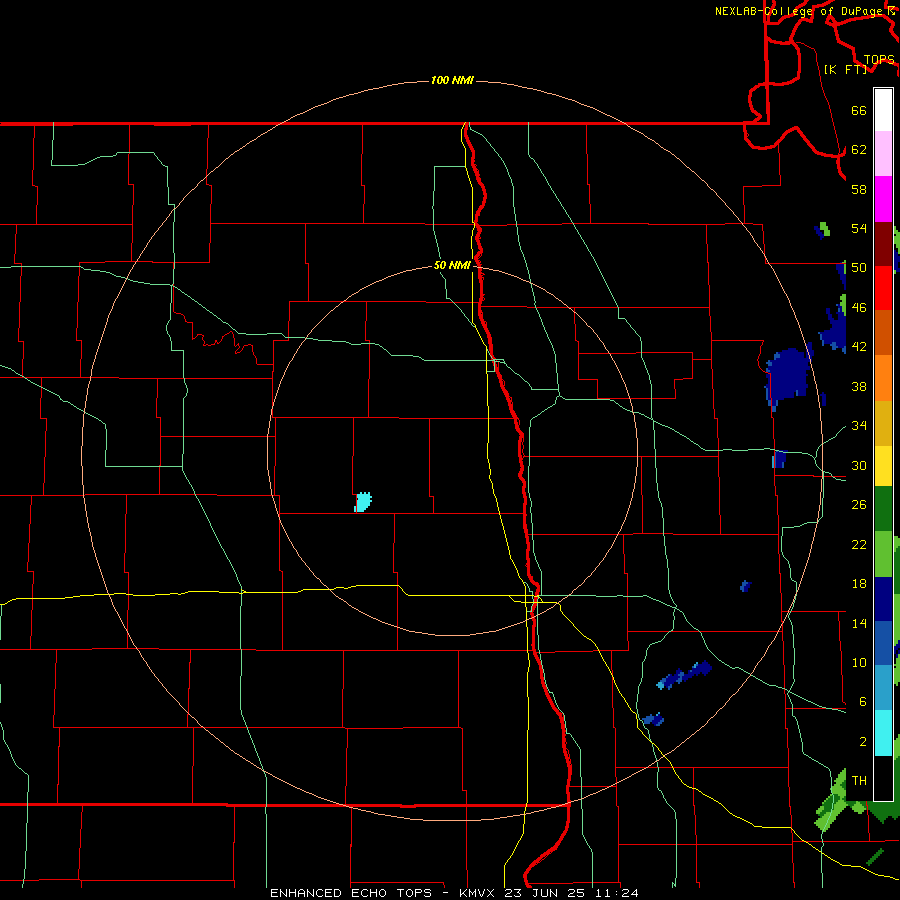
Task: Click the light green echo patch at bottom right
Action: [832, 801]
